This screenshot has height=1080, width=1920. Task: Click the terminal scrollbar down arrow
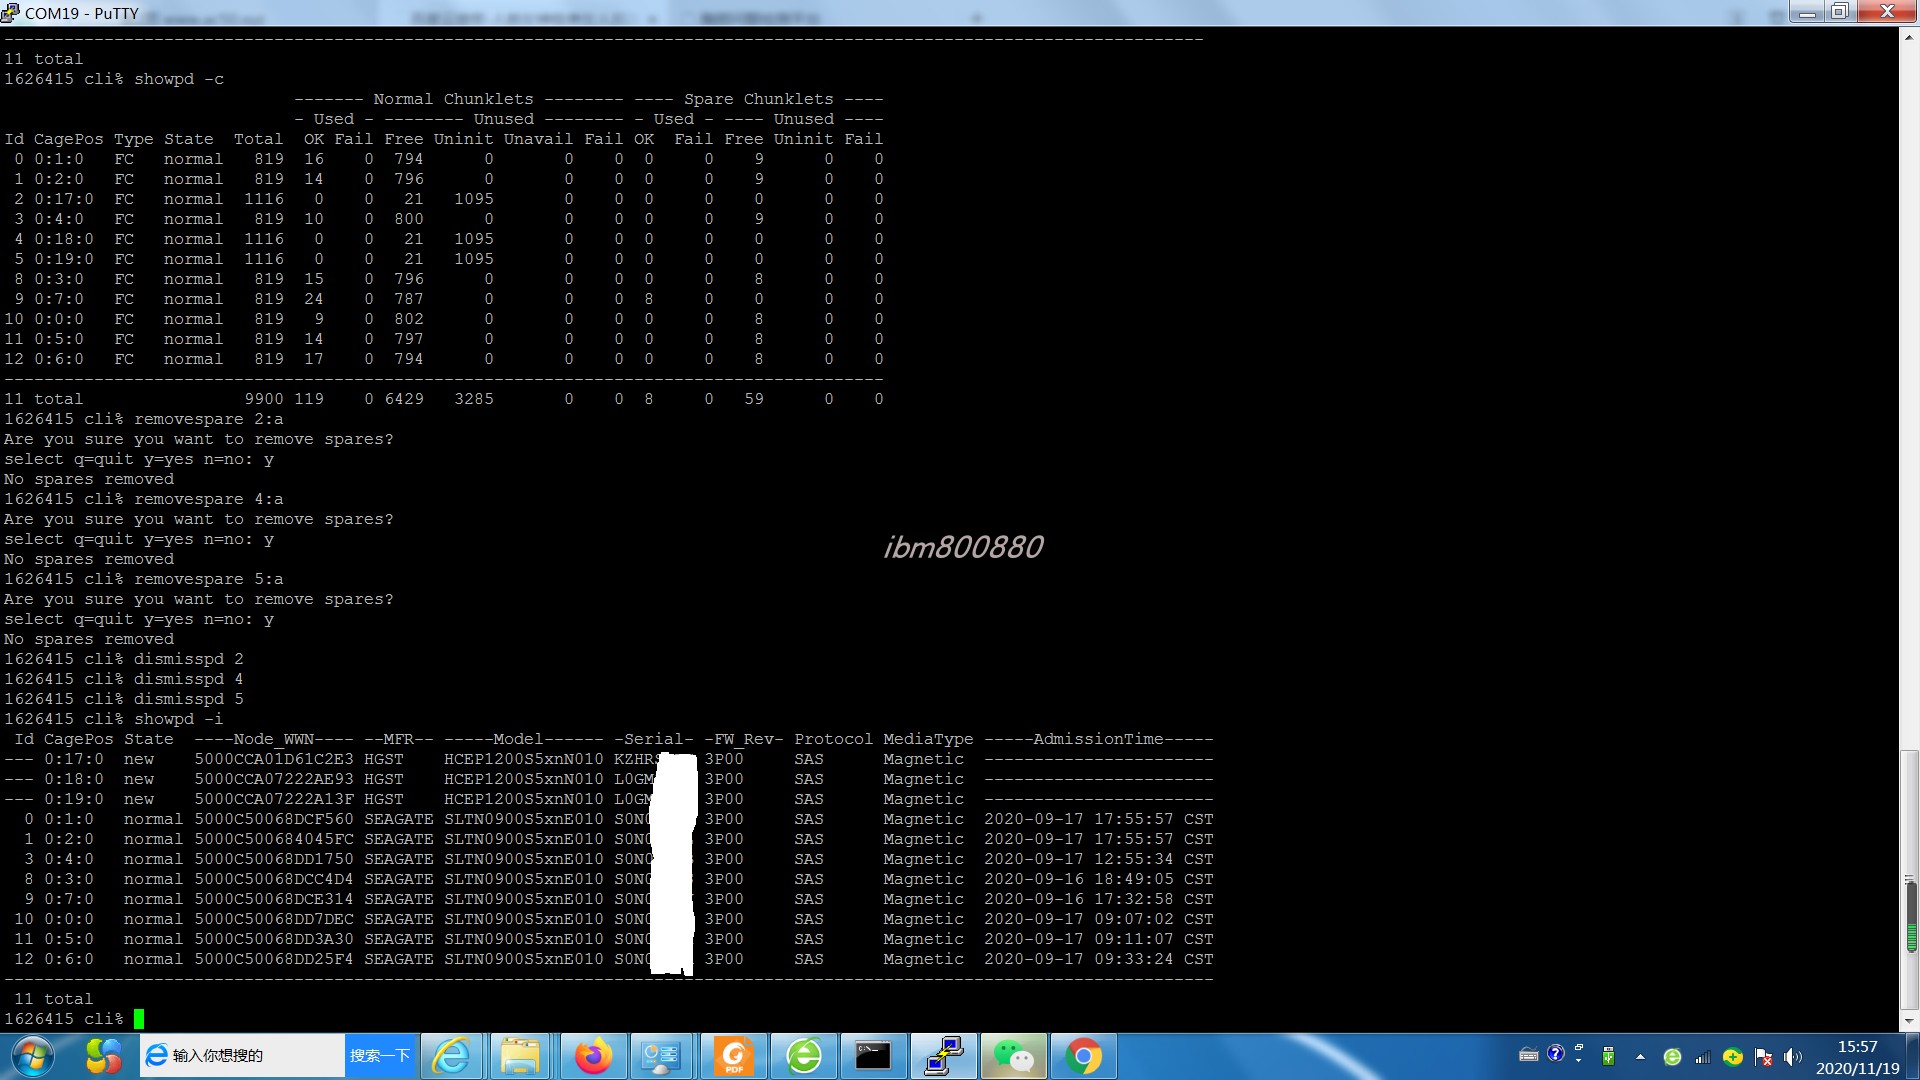coord(1909,1022)
